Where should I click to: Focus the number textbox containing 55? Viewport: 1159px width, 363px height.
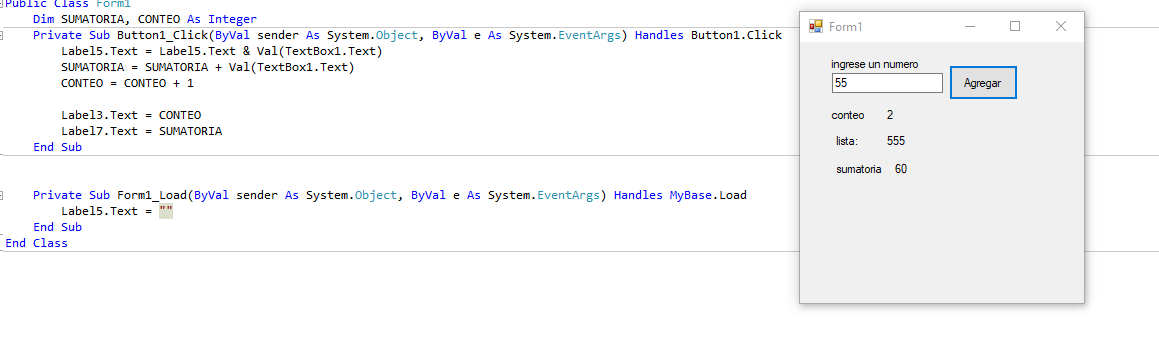(887, 84)
